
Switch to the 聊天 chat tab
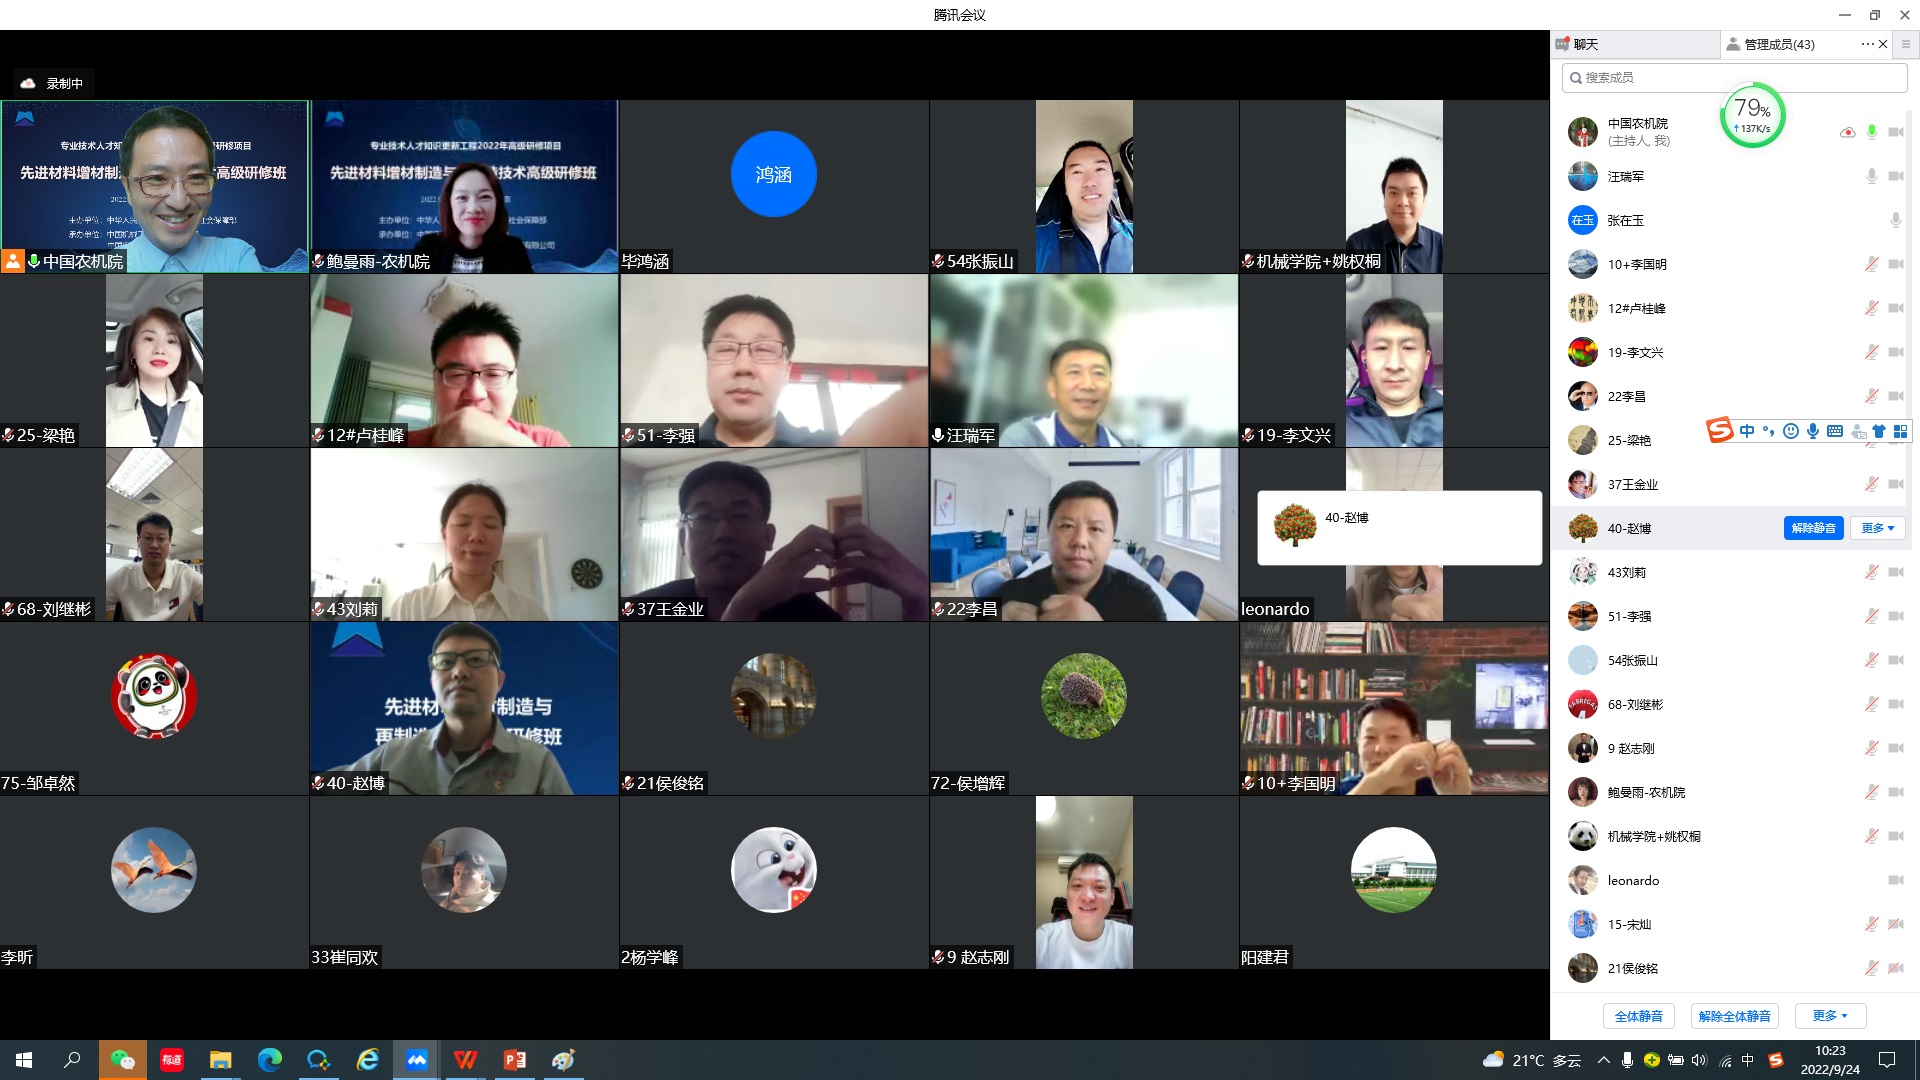coord(1585,44)
